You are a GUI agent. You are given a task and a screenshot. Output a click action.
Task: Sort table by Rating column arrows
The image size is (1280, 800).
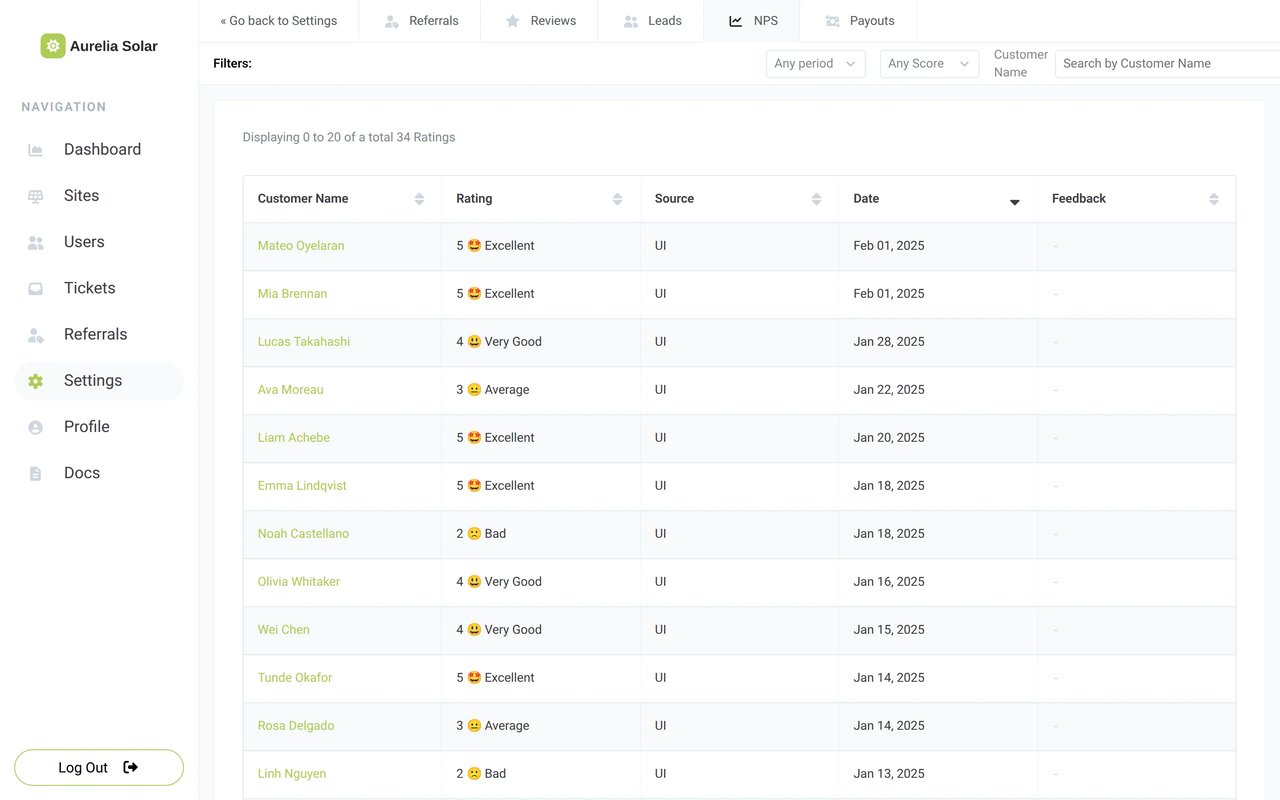point(618,199)
